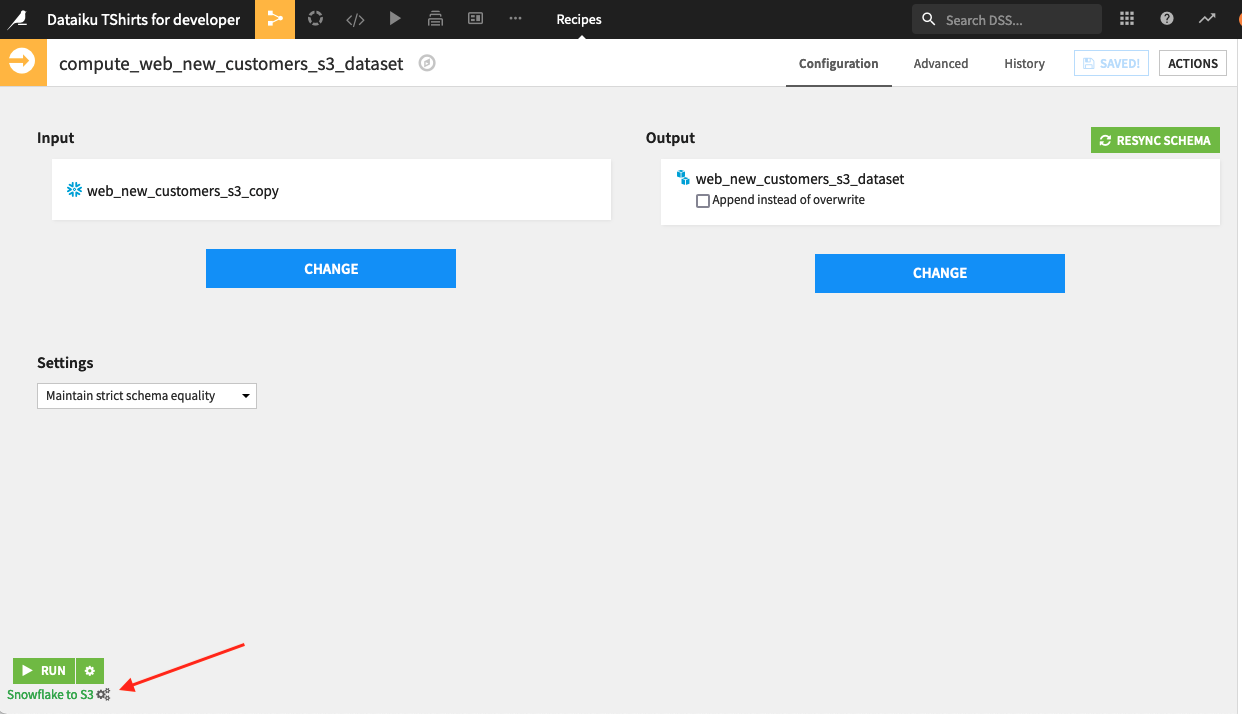Viewport: 1242px width, 714px height.
Task: Open the History tab
Action: [x=1024, y=63]
